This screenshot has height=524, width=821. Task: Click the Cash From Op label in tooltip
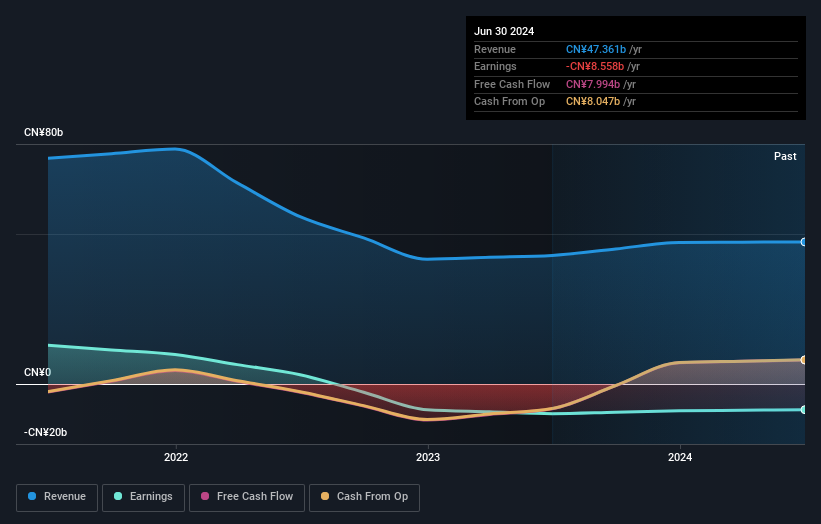pyautogui.click(x=509, y=102)
